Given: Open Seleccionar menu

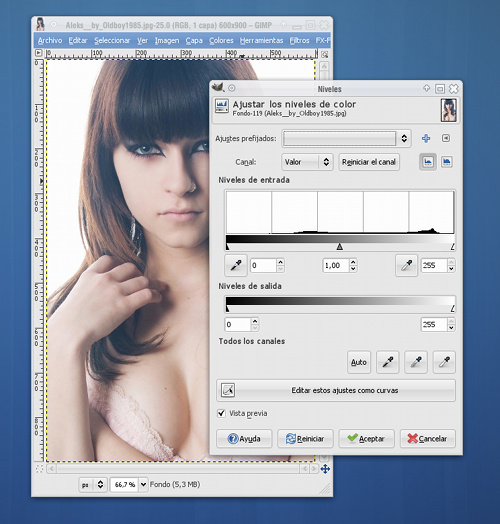Looking at the screenshot, I should [112, 40].
